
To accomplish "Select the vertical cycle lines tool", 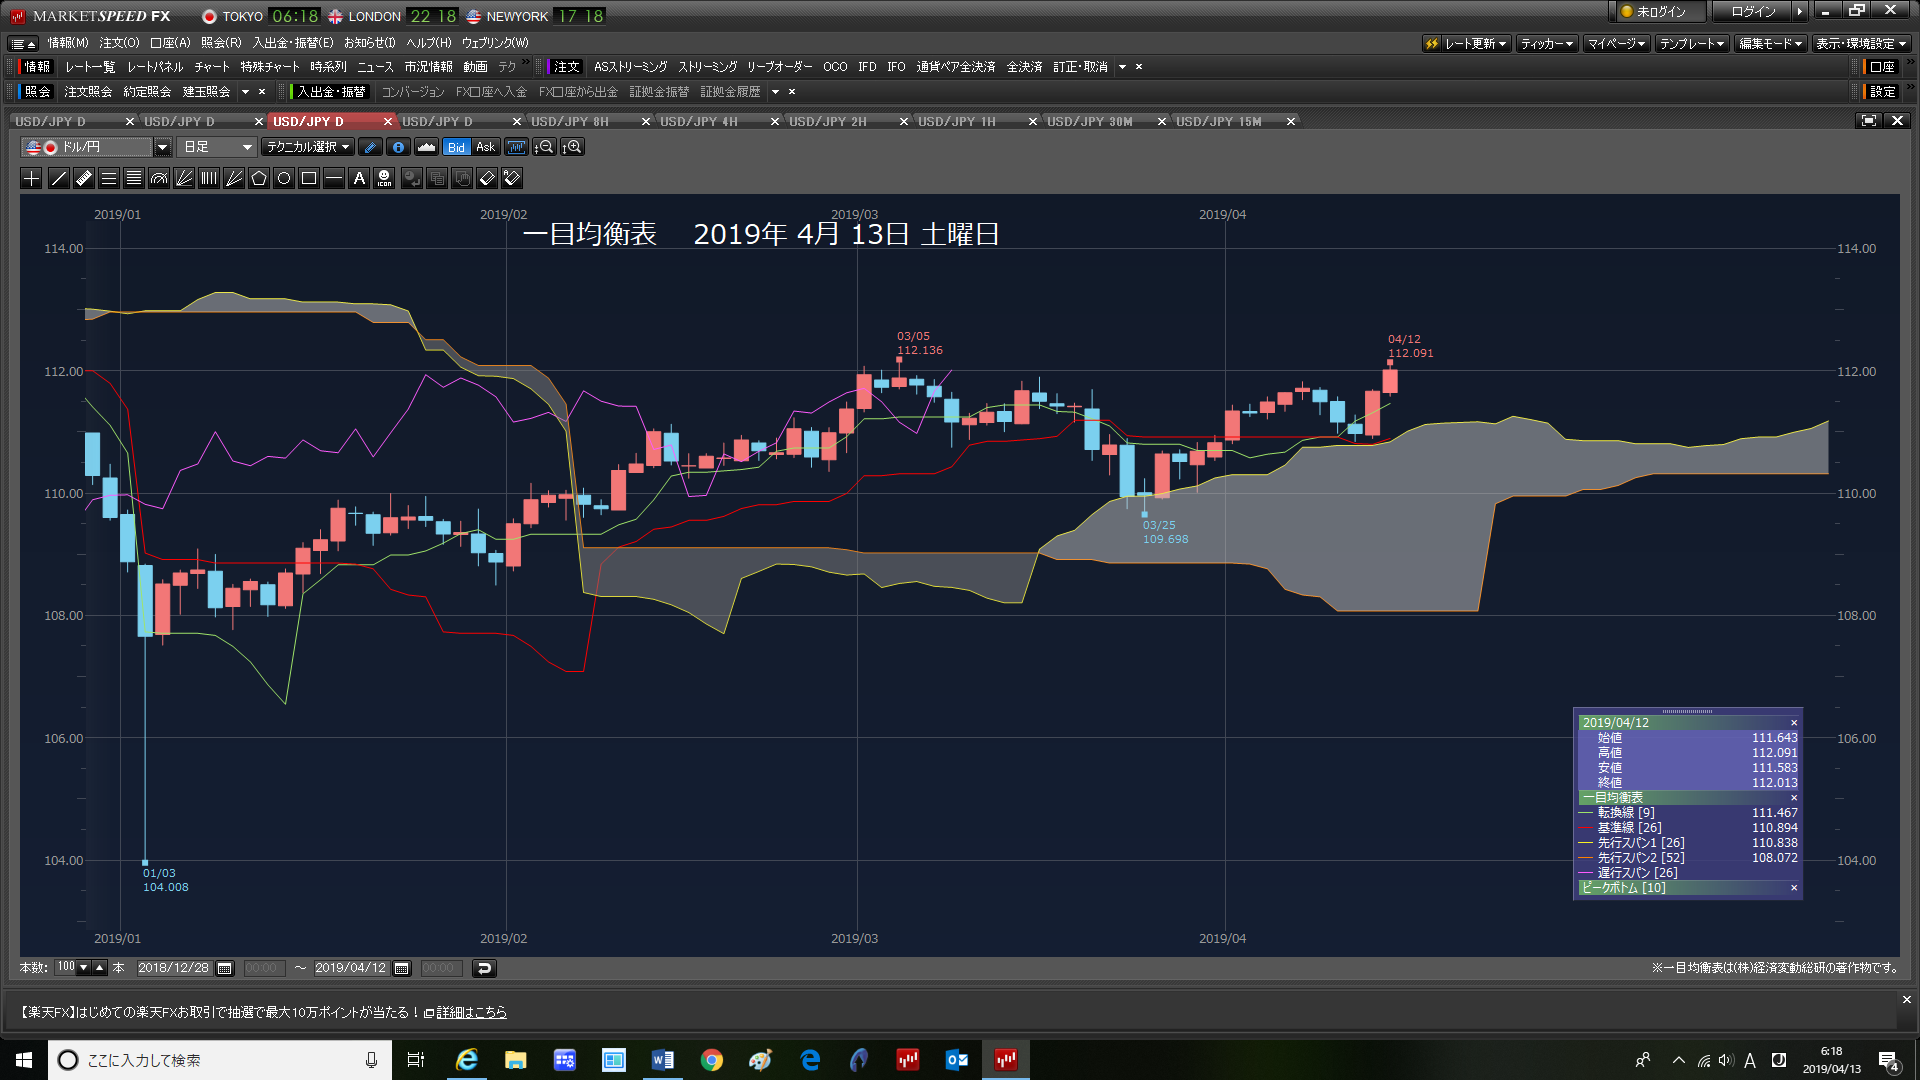I will (x=209, y=178).
